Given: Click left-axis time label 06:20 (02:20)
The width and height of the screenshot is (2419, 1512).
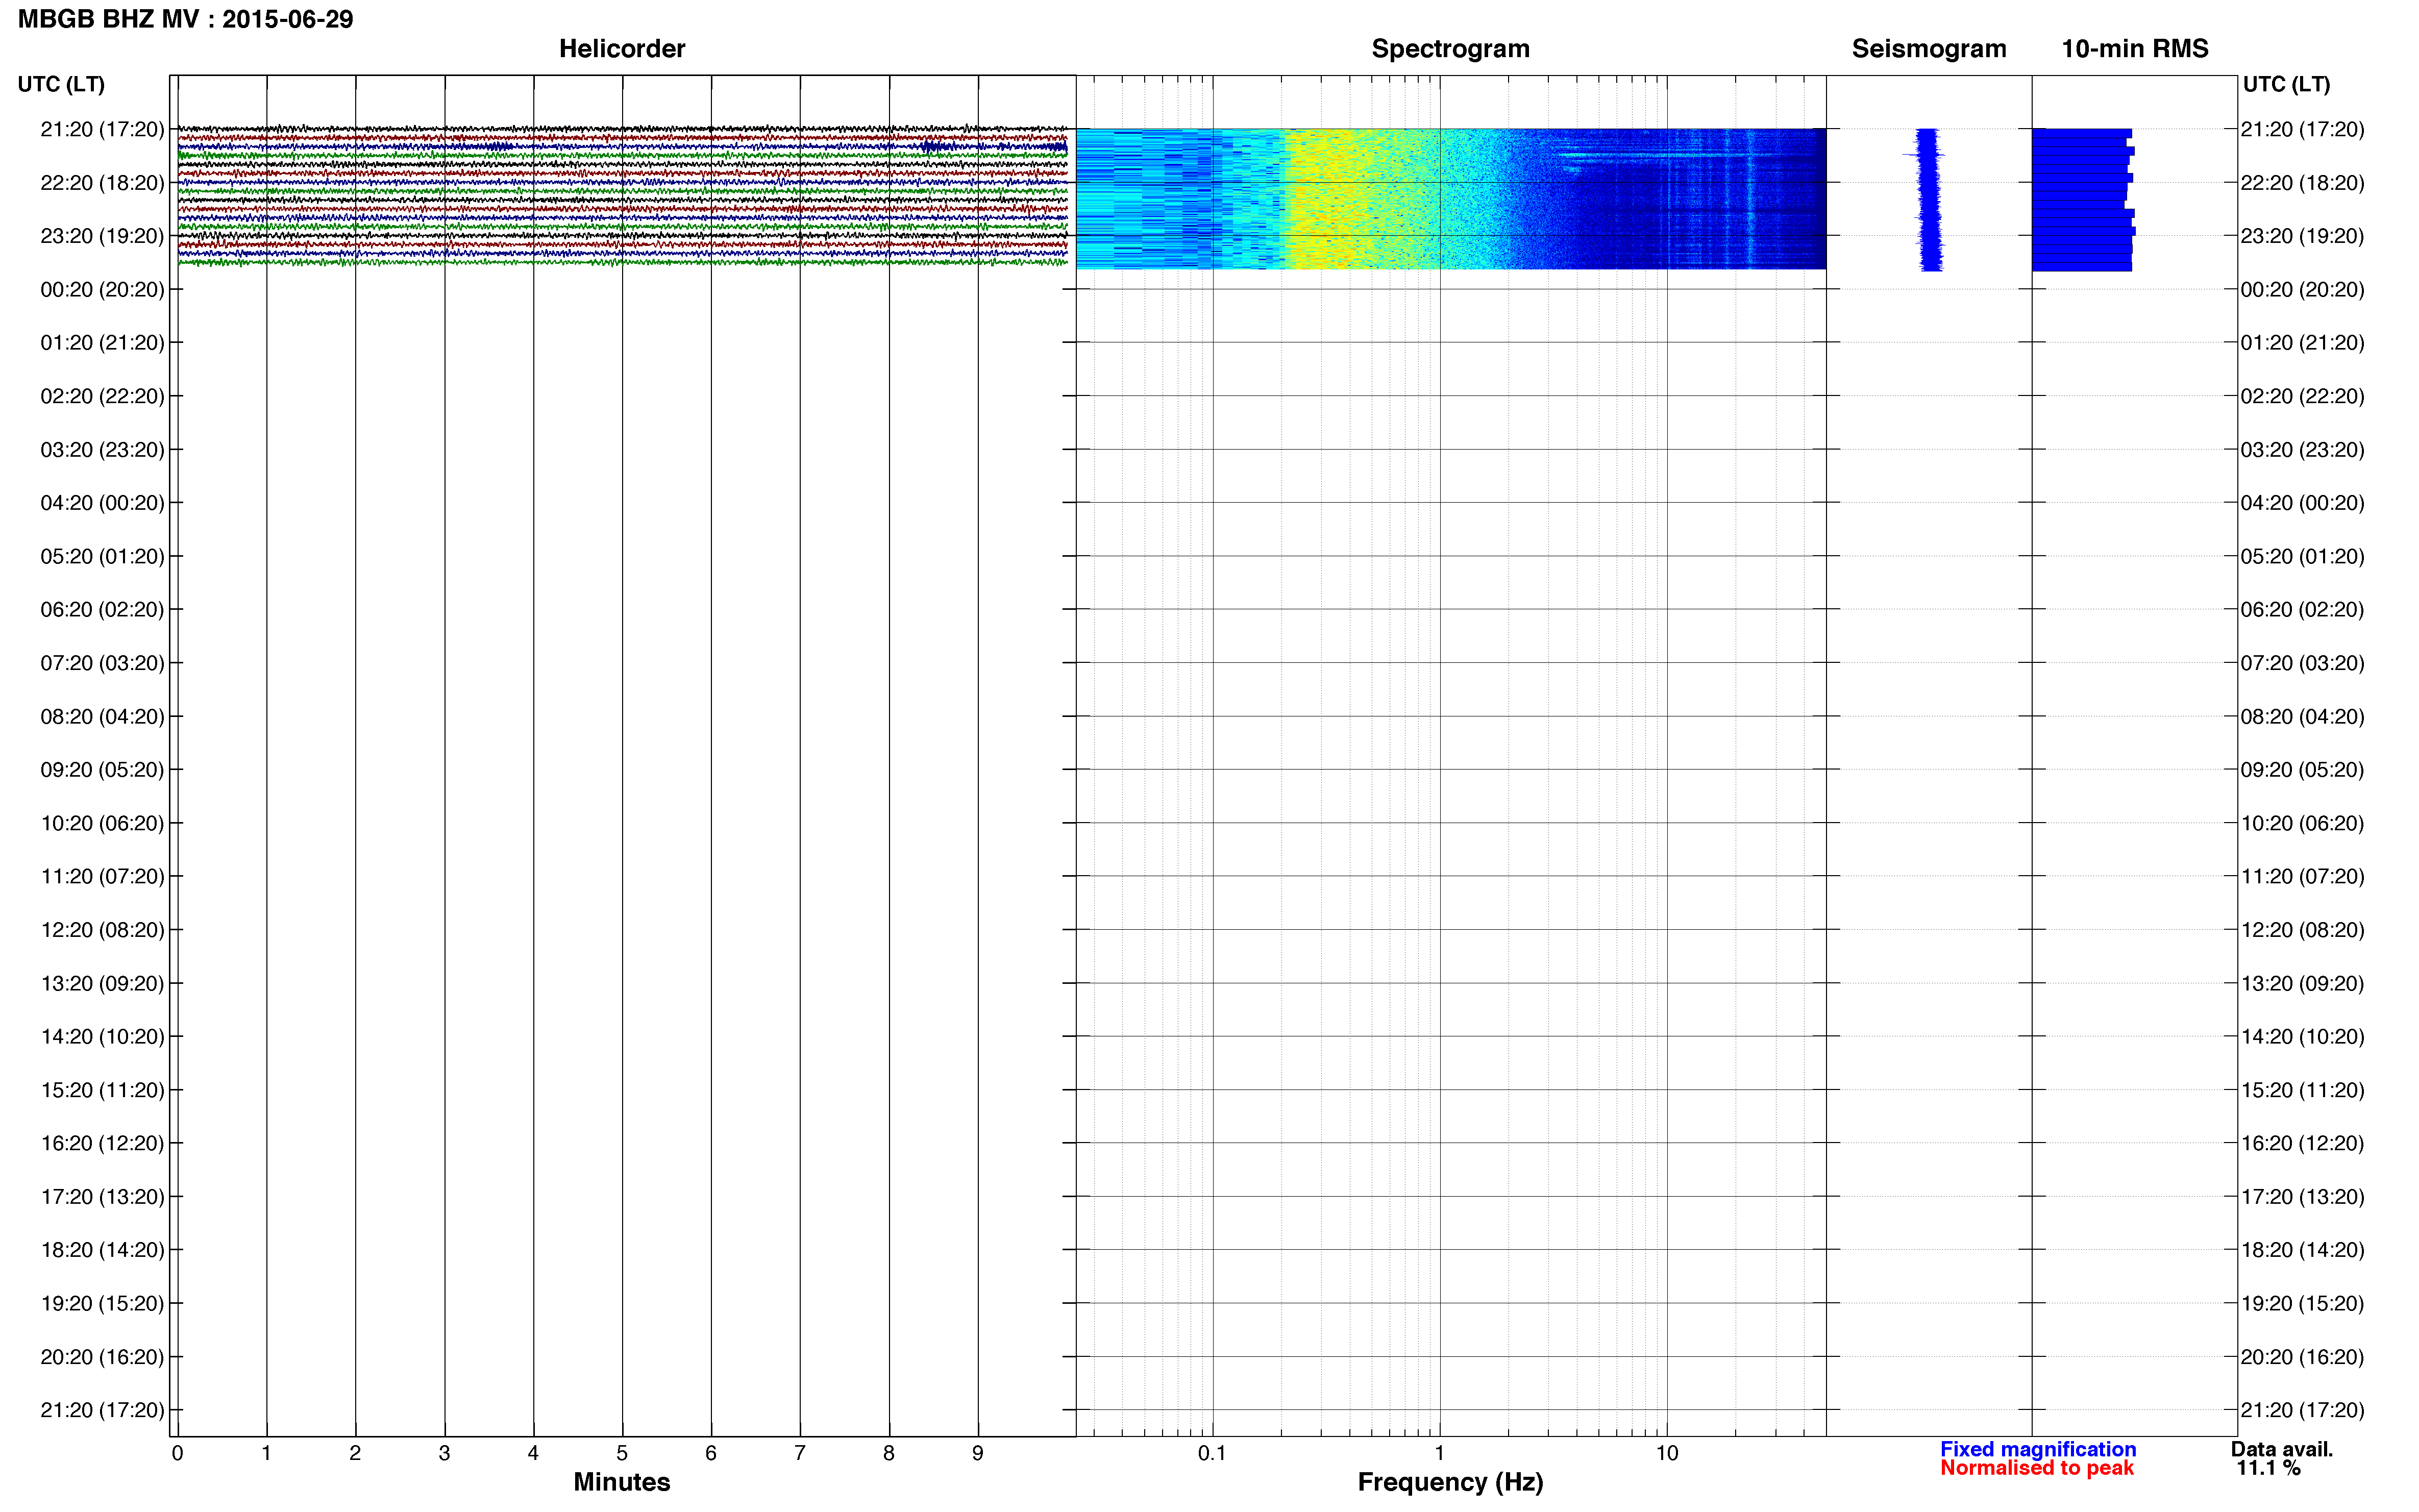Looking at the screenshot, I should [102, 610].
